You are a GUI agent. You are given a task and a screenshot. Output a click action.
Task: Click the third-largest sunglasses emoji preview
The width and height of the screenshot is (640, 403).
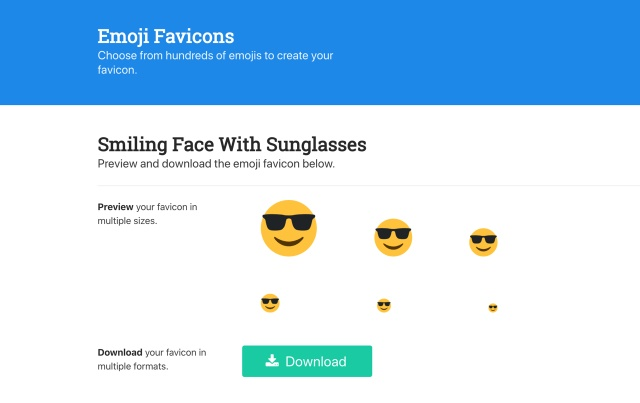click(x=483, y=242)
